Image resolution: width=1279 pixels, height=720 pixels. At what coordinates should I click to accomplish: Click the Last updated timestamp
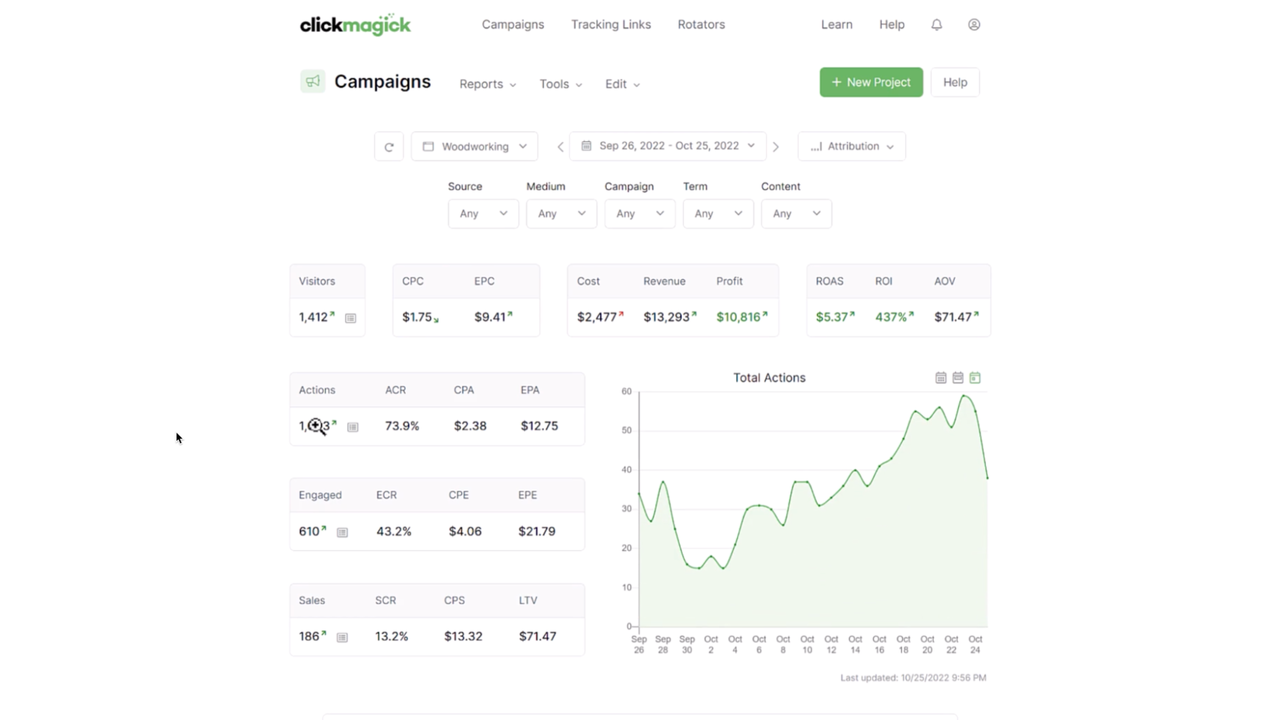(x=913, y=678)
